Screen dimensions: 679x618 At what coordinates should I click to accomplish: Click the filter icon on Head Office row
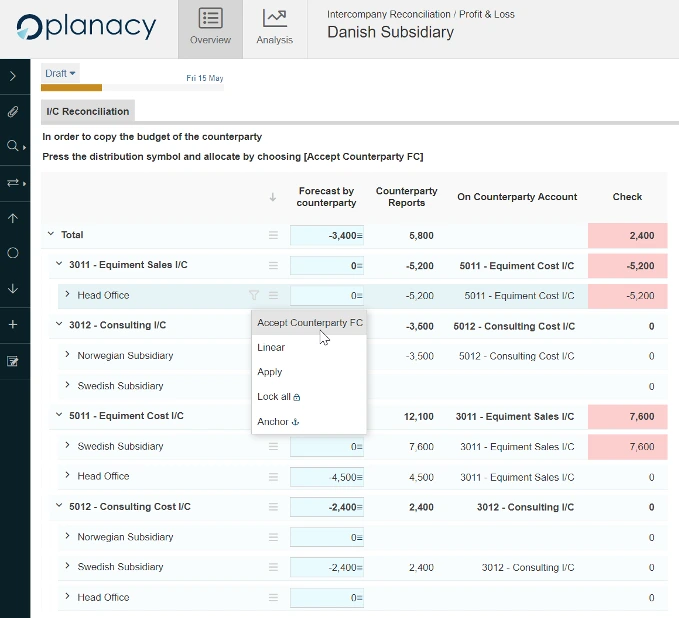254,295
